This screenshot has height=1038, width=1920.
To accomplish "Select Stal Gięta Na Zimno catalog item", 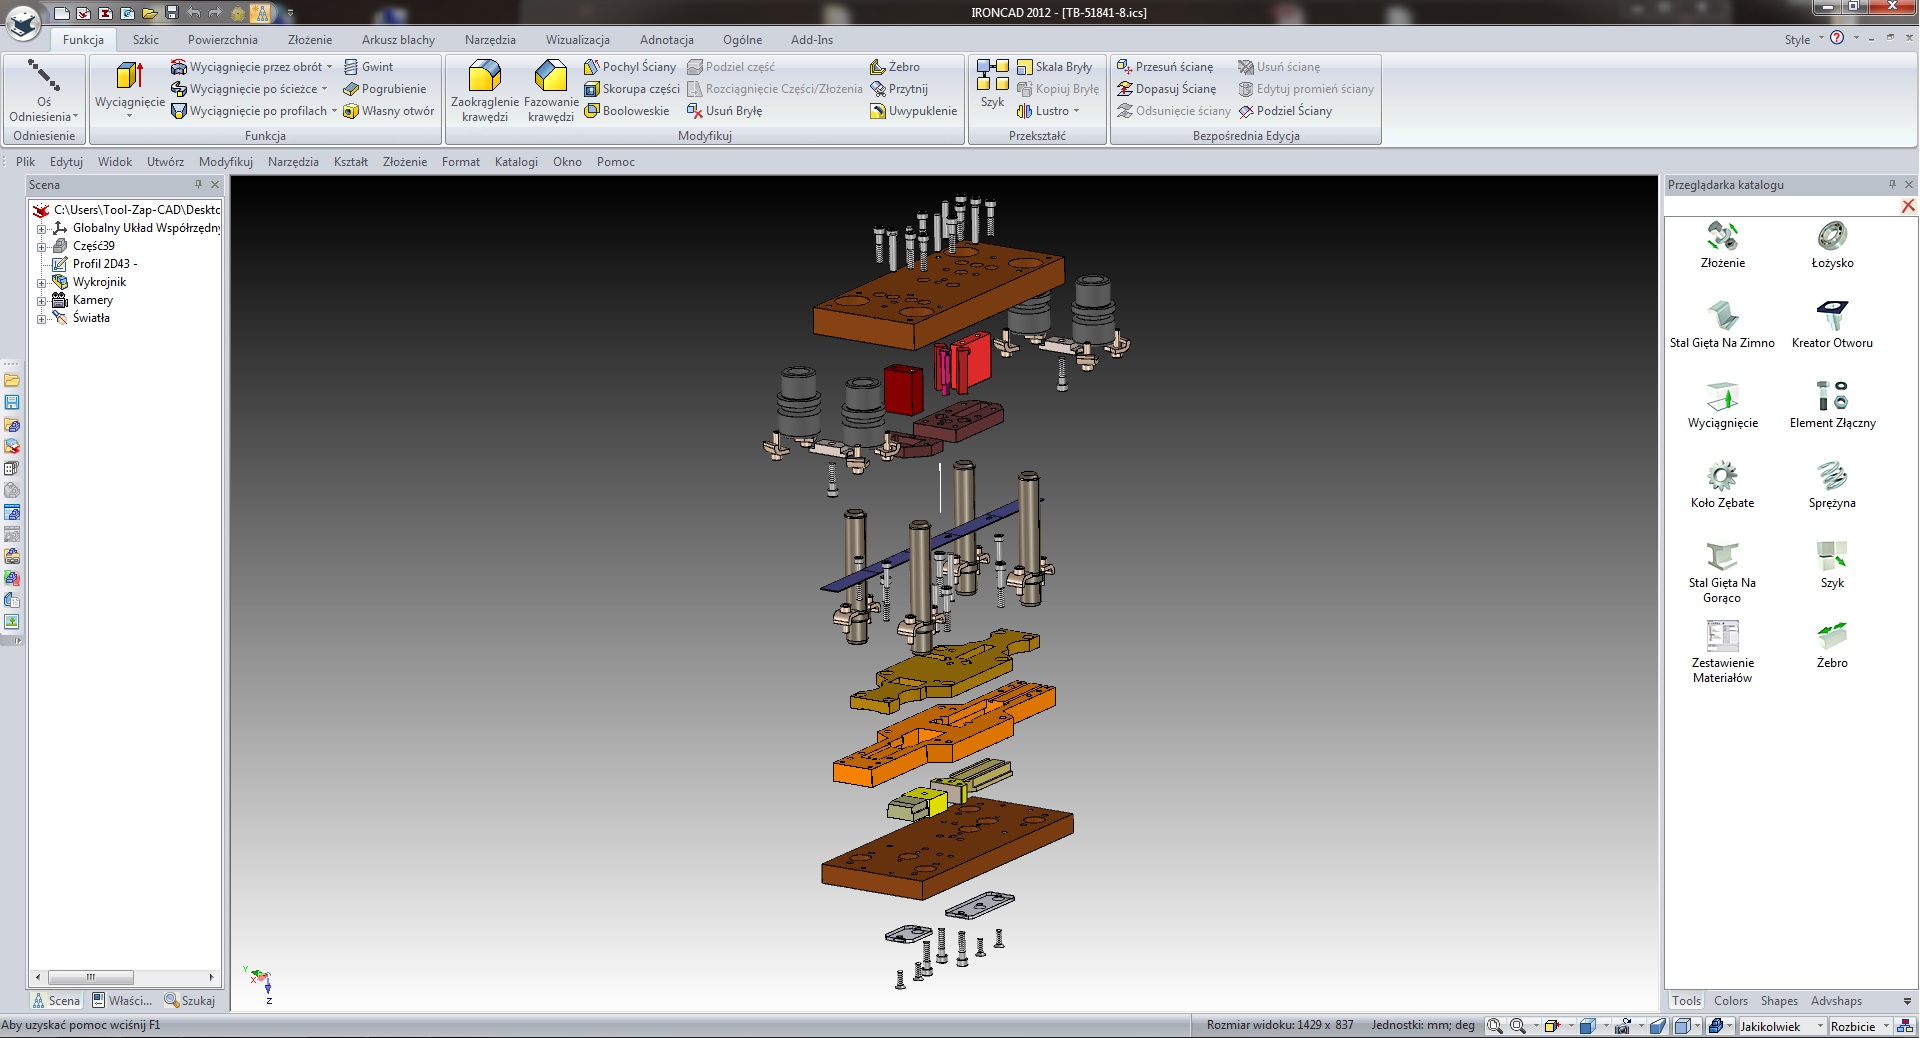I will [1722, 324].
